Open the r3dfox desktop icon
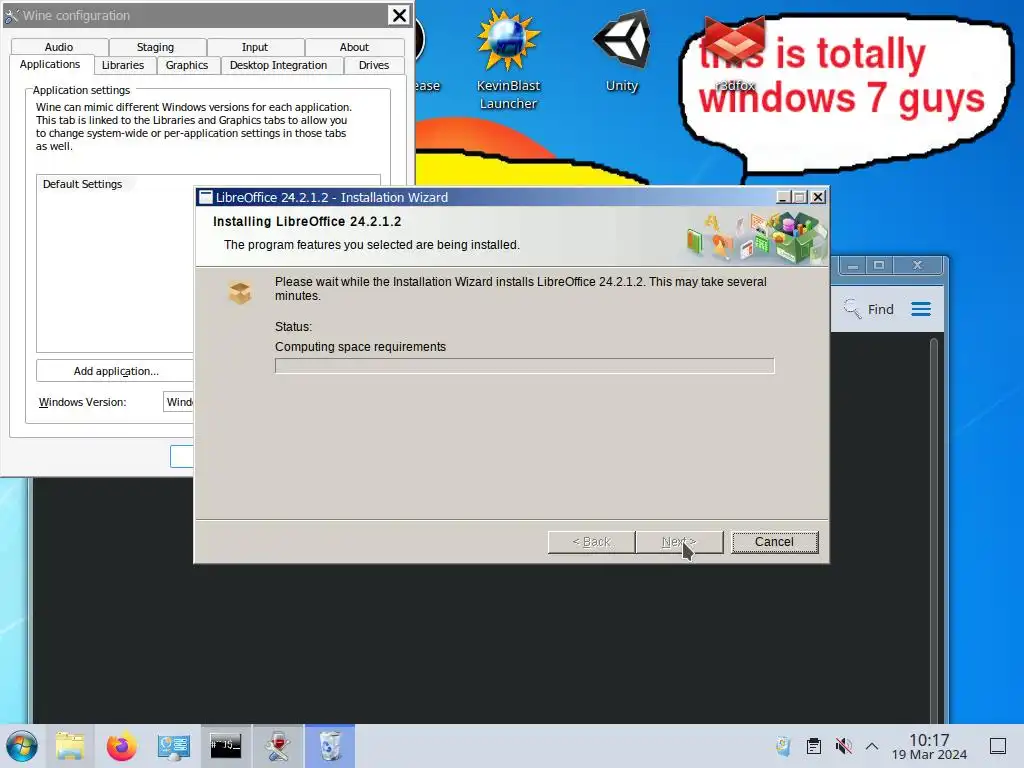Viewport: 1024px width, 768px height. click(735, 56)
